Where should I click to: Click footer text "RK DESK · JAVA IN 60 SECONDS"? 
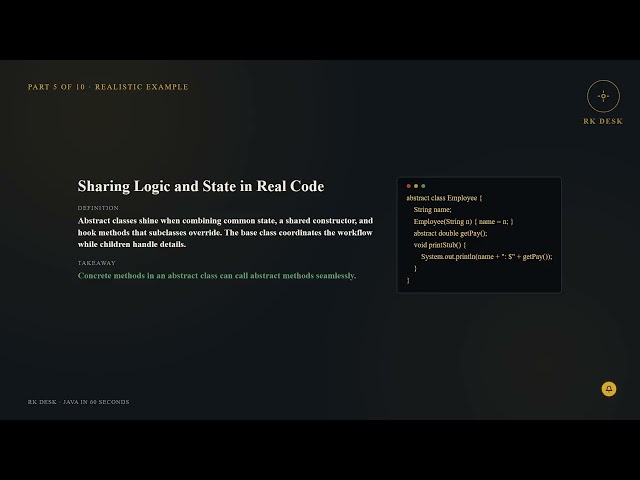click(78, 402)
